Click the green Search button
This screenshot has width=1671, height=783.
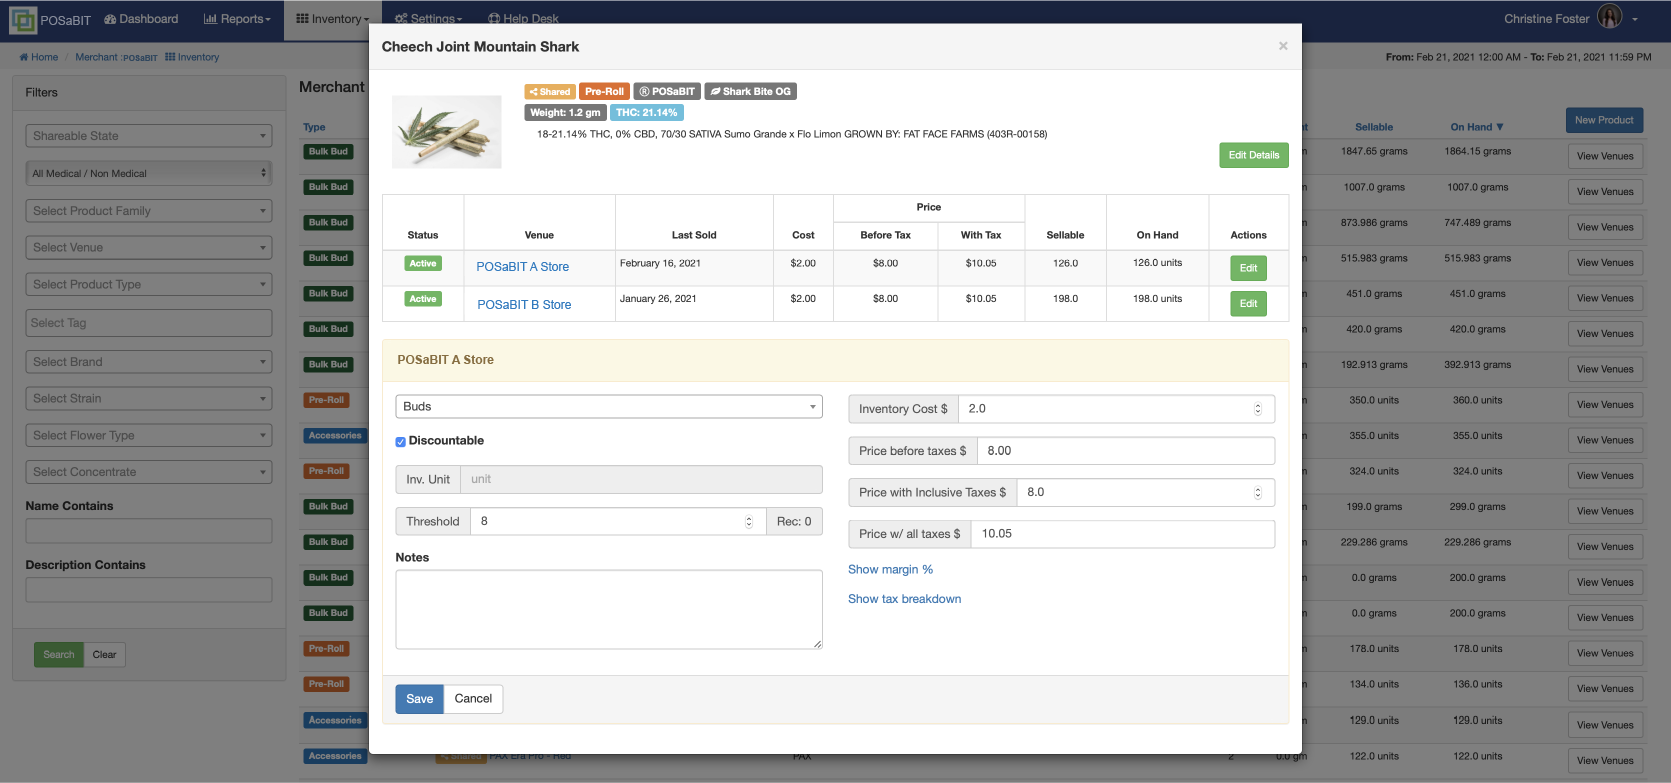[x=59, y=655]
